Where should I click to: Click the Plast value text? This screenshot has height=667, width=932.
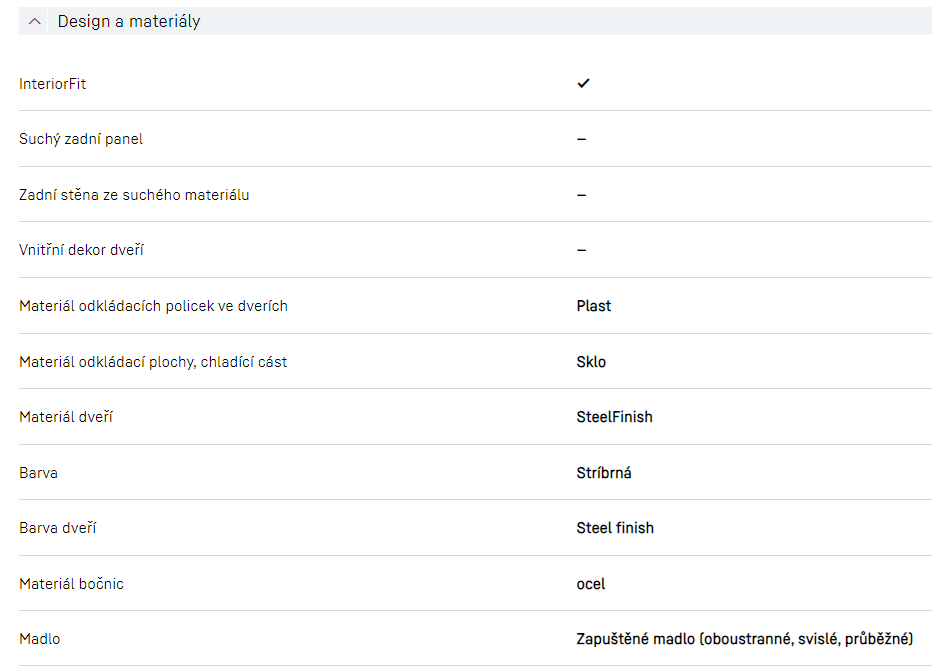pyautogui.click(x=593, y=306)
